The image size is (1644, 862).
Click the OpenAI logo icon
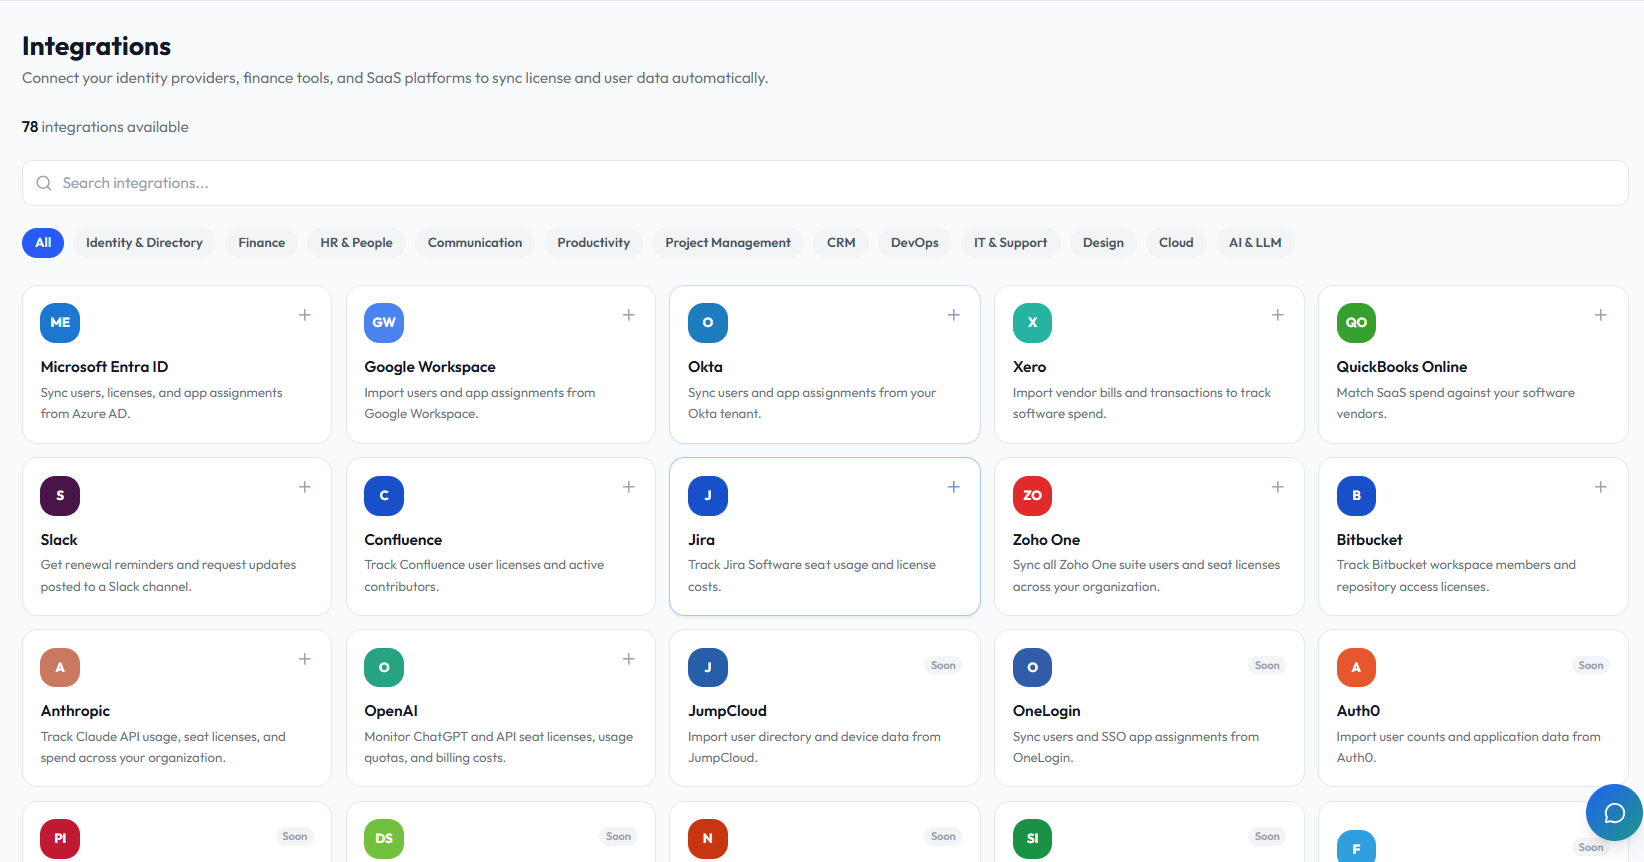(x=384, y=667)
